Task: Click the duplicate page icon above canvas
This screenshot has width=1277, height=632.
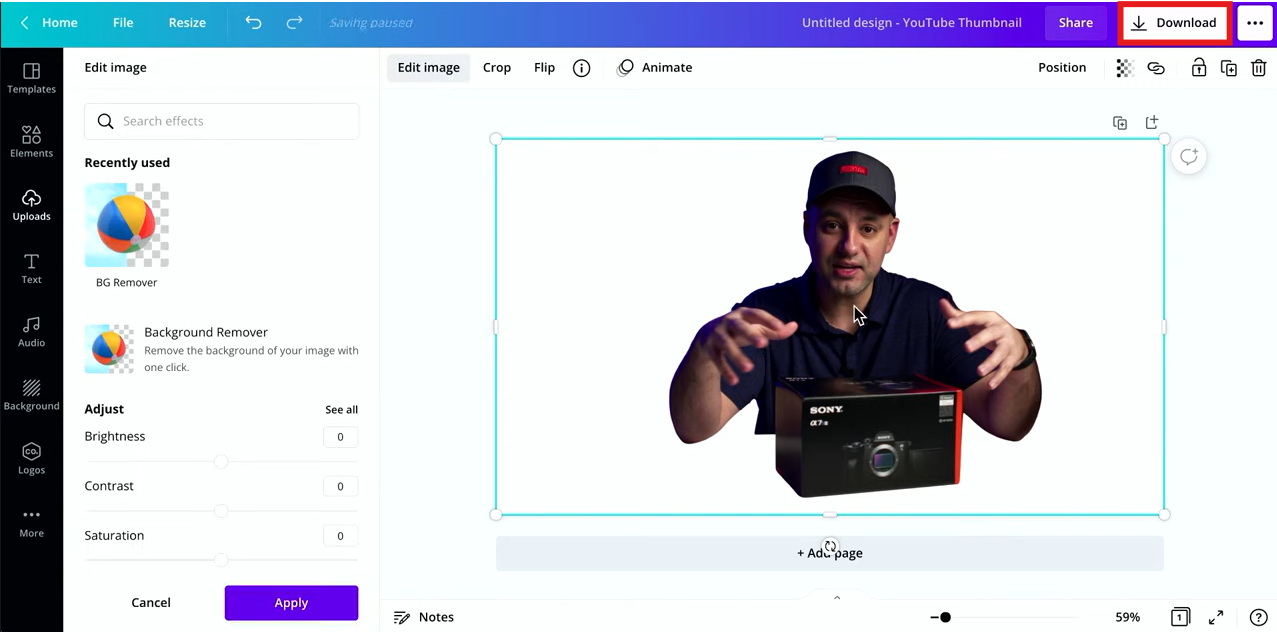Action: click(x=1120, y=122)
